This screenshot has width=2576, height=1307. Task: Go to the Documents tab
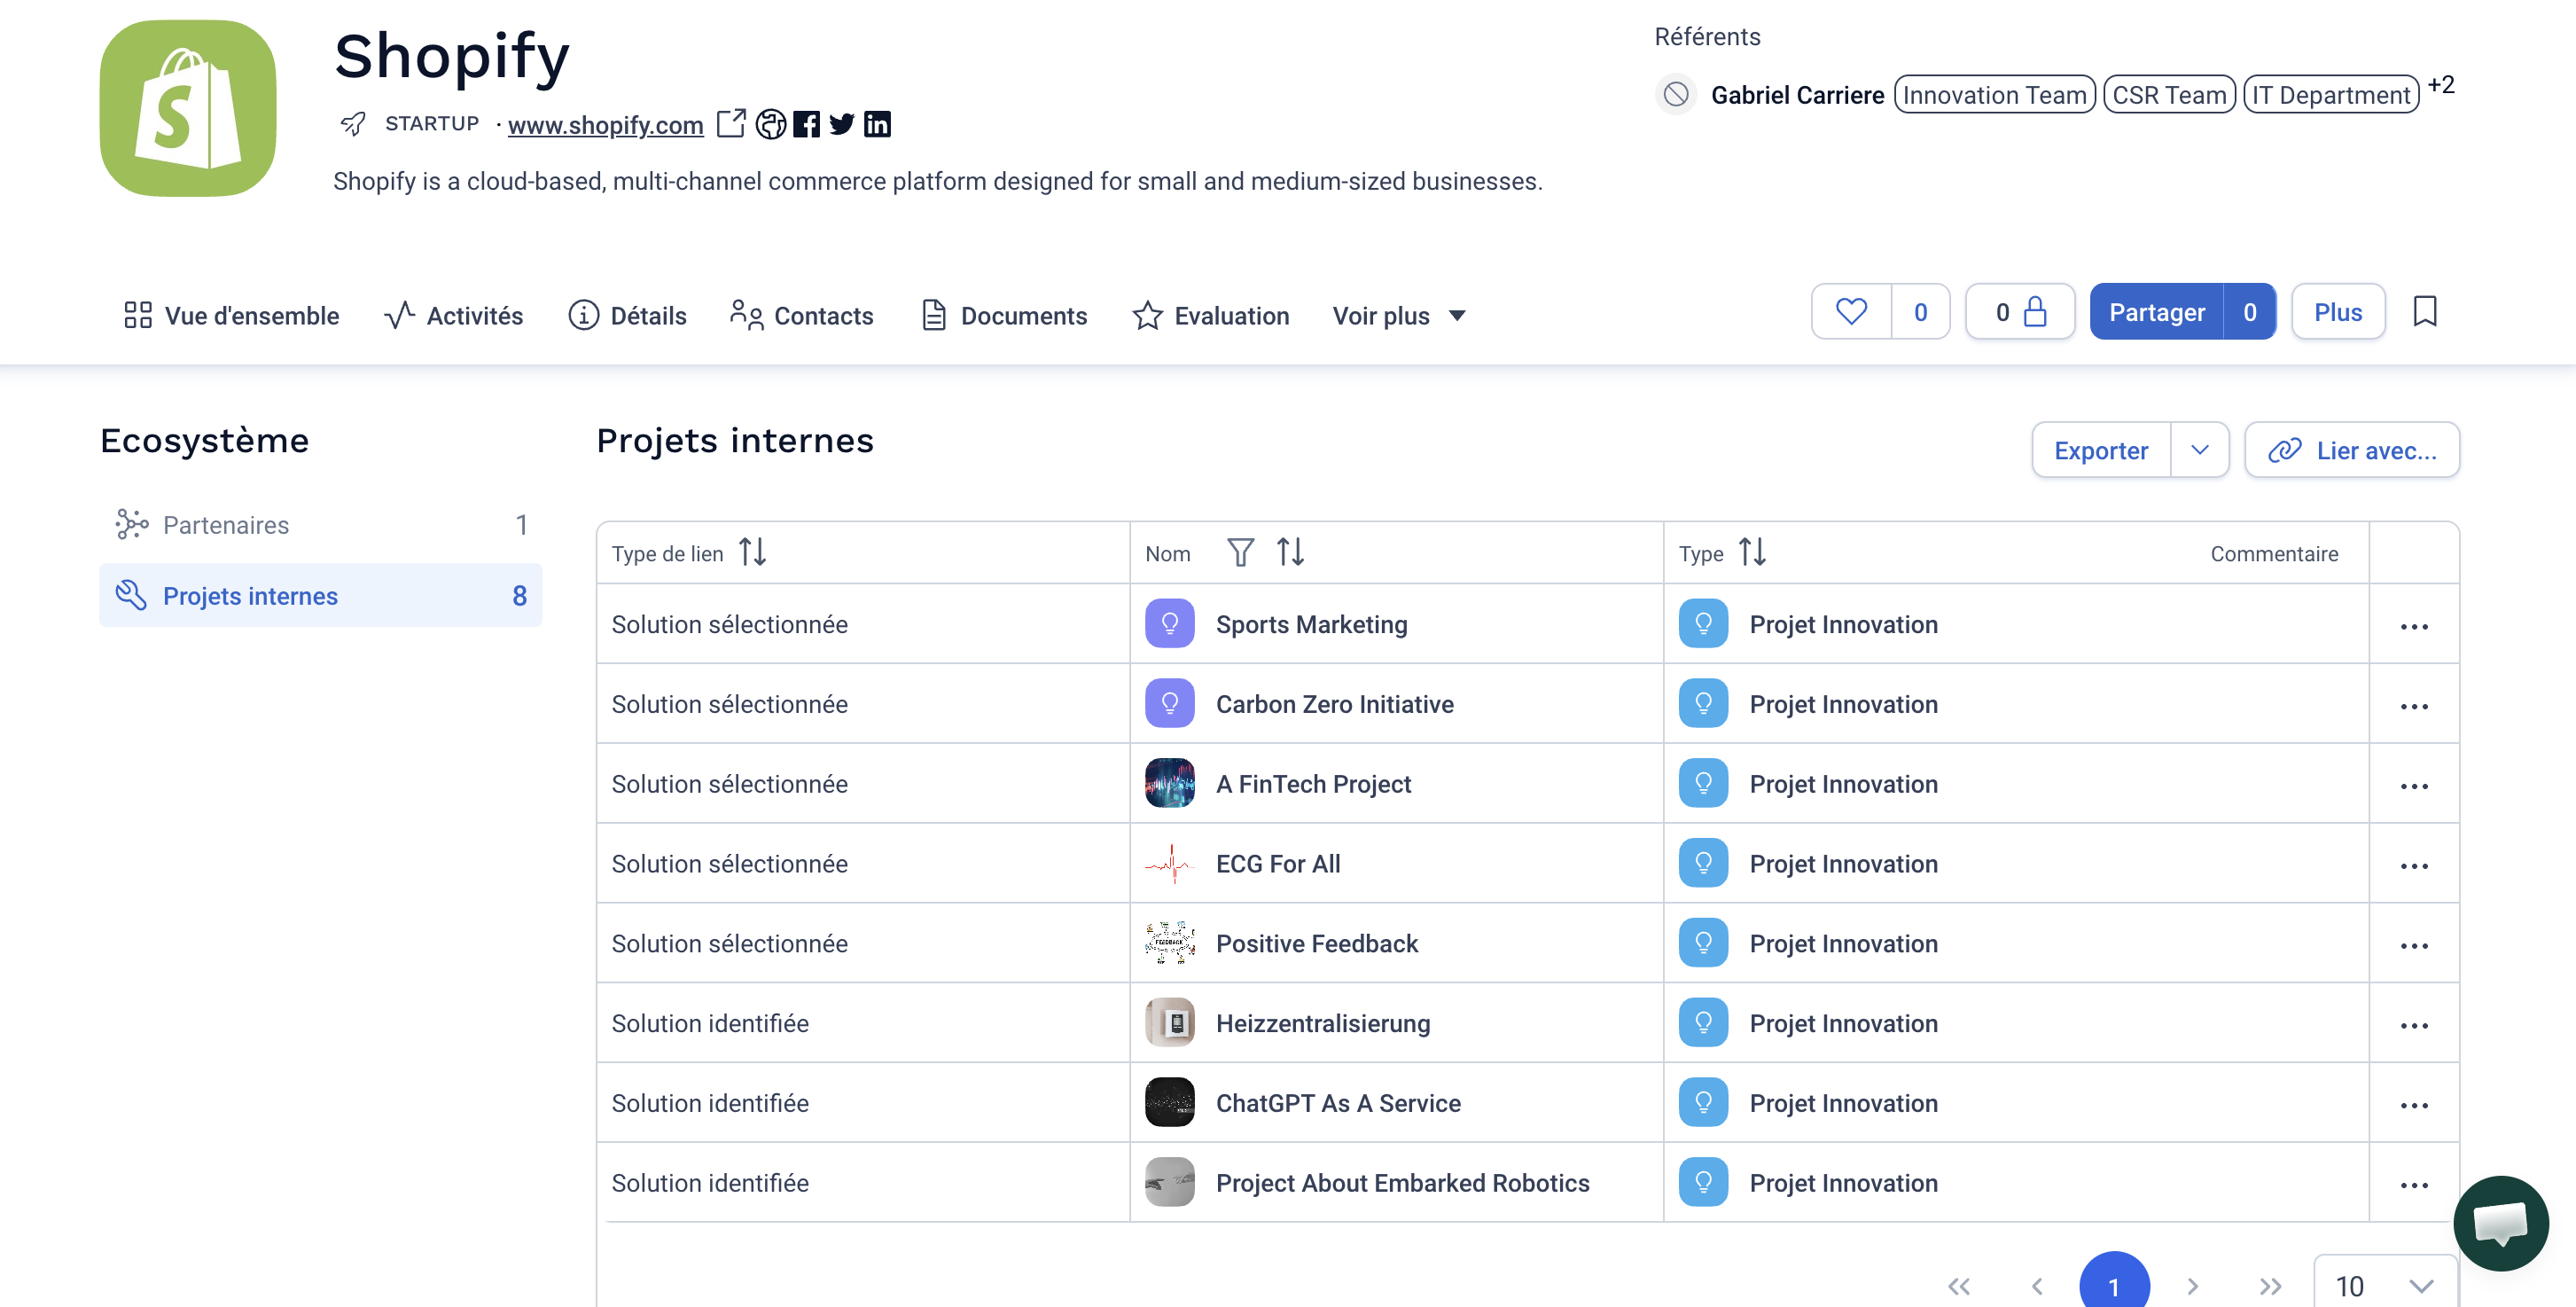(x=1004, y=315)
